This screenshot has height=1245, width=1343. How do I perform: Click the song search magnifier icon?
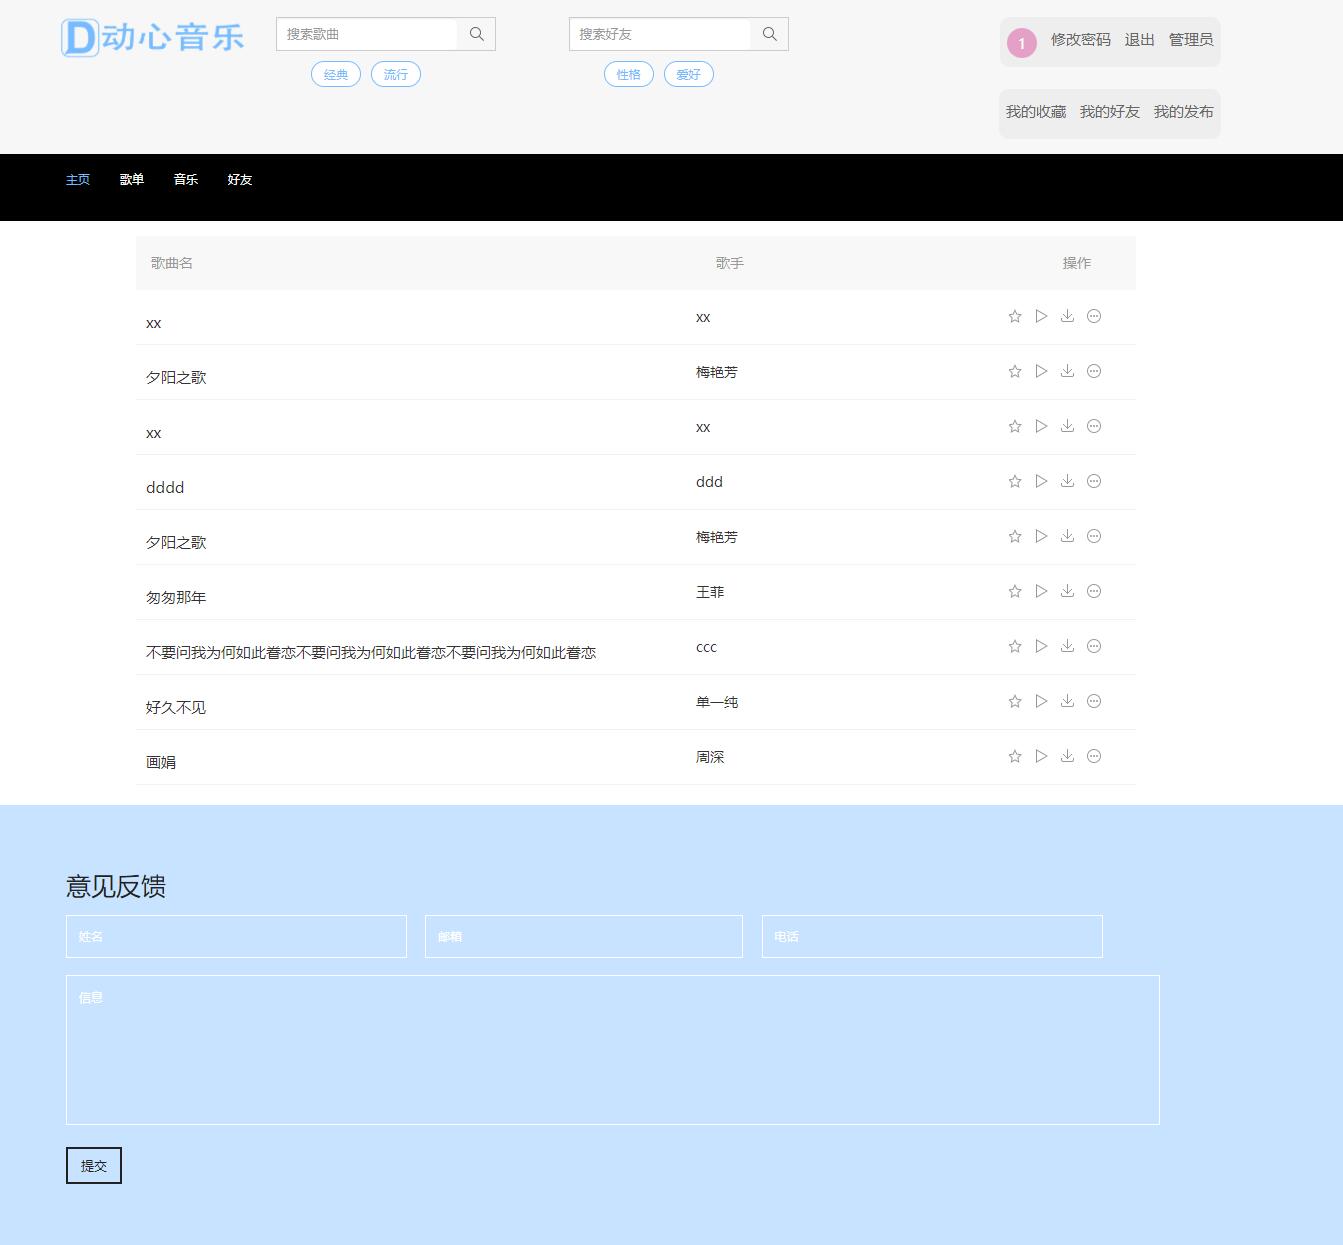[476, 33]
